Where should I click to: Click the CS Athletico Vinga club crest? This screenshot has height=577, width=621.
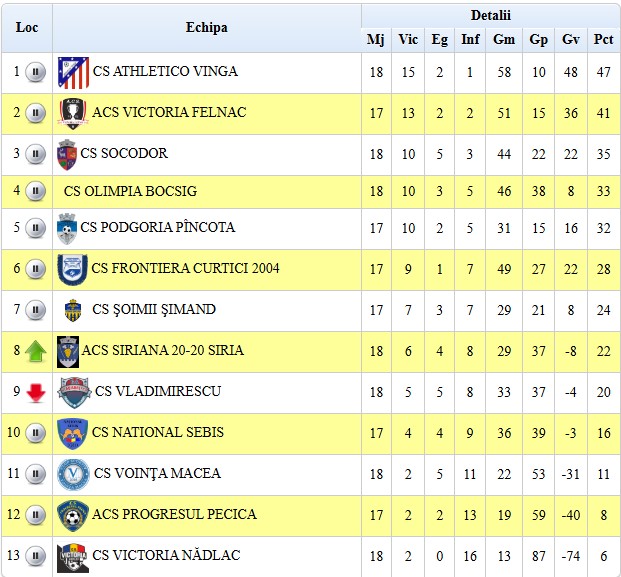(73, 72)
